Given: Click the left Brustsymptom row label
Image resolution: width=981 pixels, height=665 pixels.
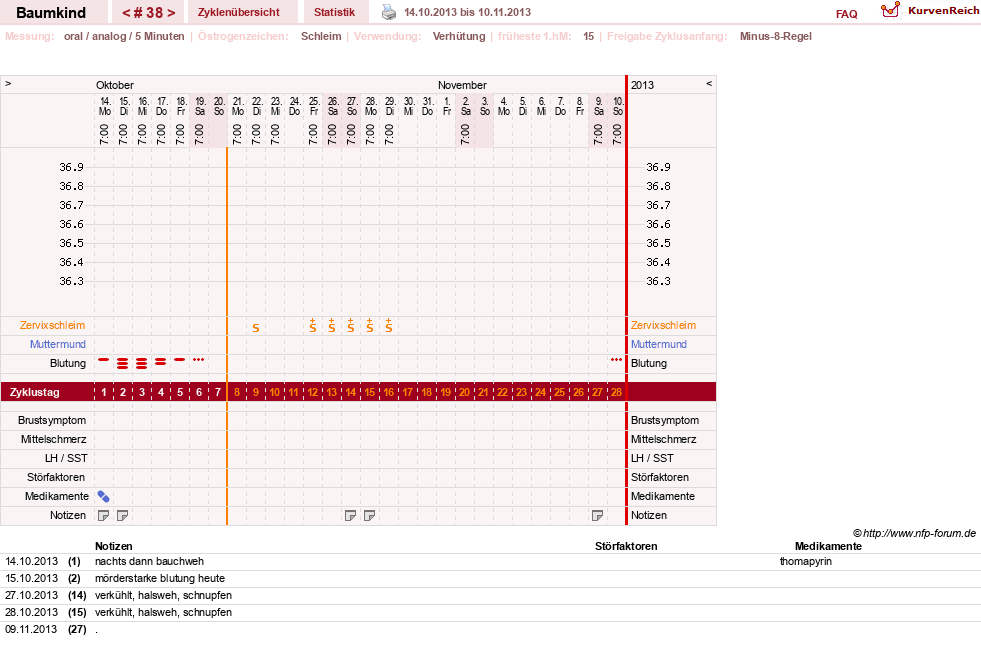Looking at the screenshot, I should [52, 420].
